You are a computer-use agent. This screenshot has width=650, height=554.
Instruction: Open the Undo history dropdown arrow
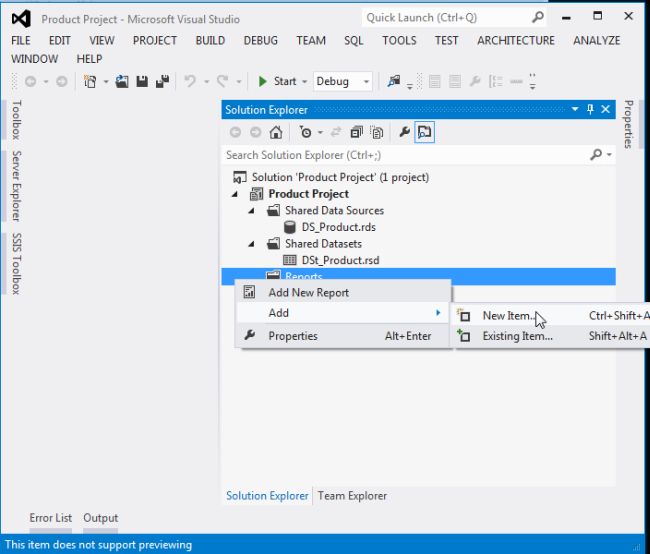(x=206, y=82)
